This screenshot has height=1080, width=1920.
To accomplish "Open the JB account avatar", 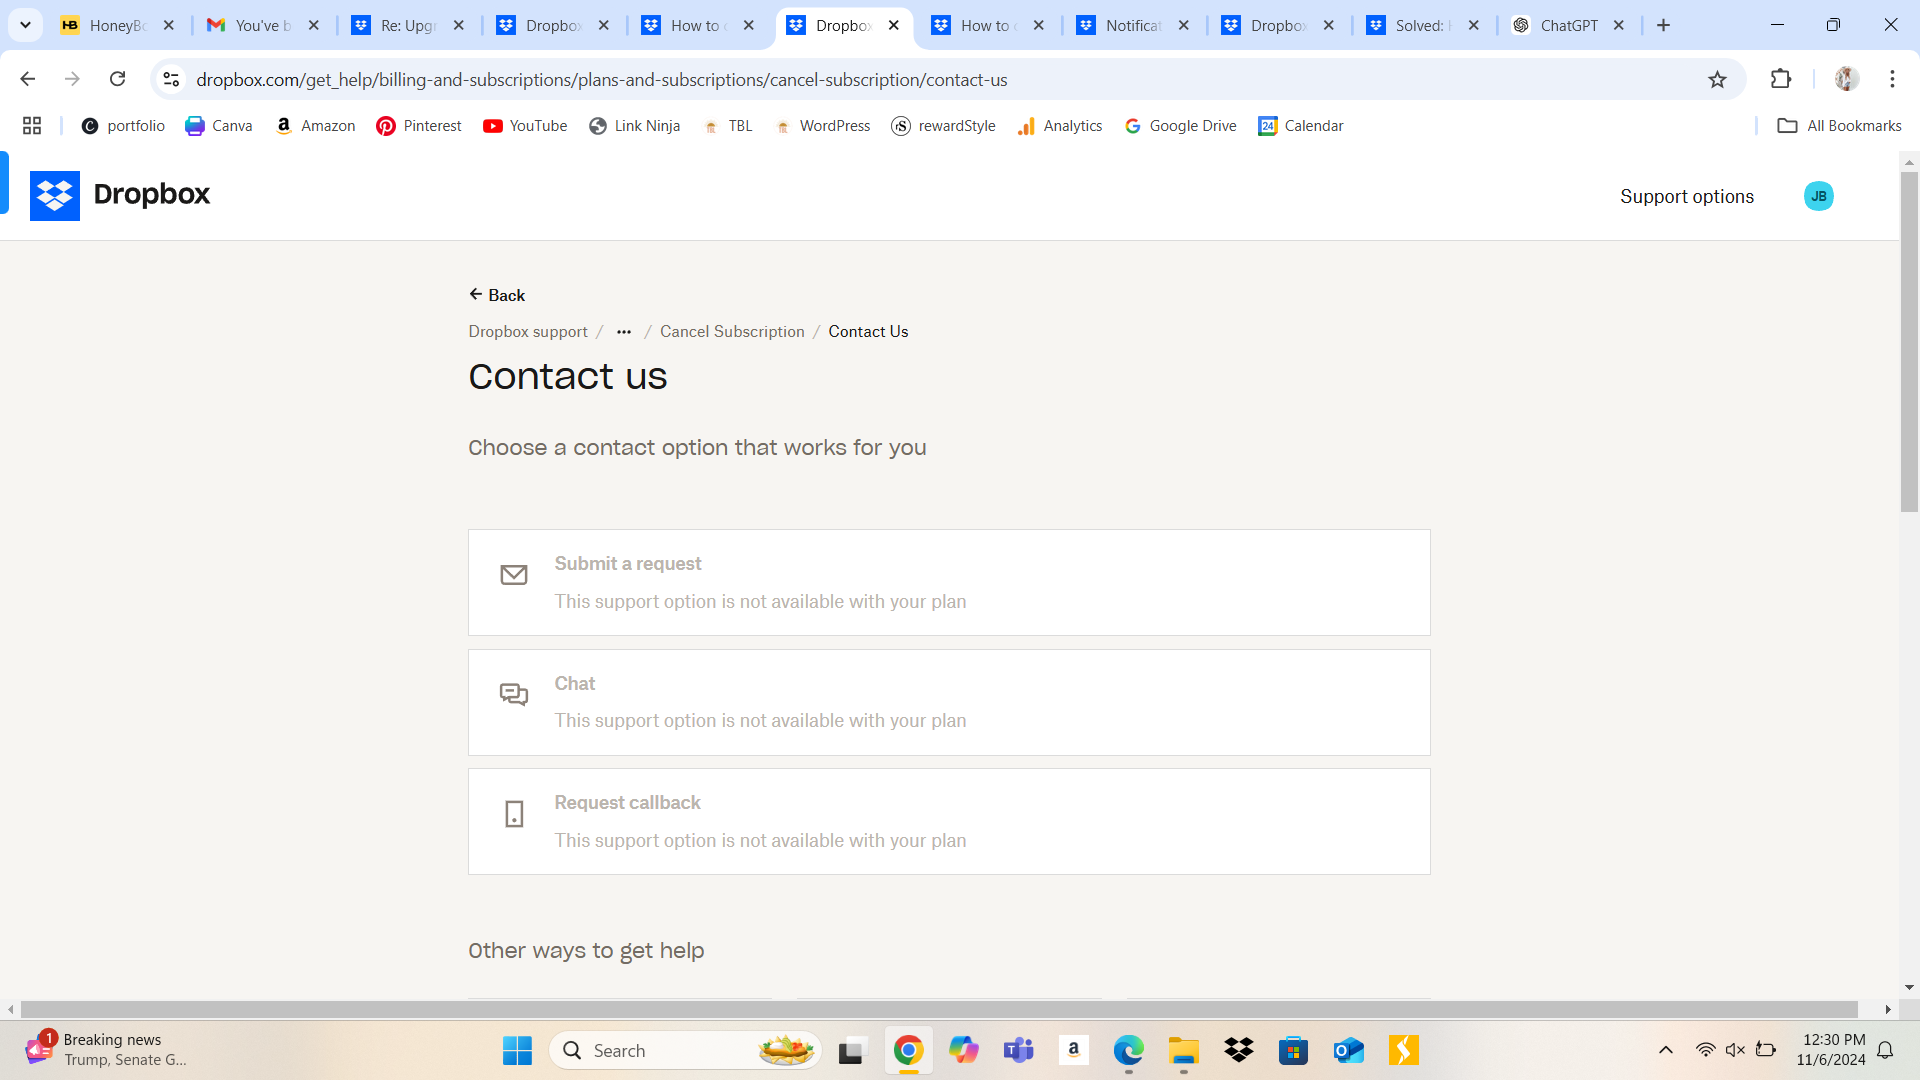I will click(1818, 196).
